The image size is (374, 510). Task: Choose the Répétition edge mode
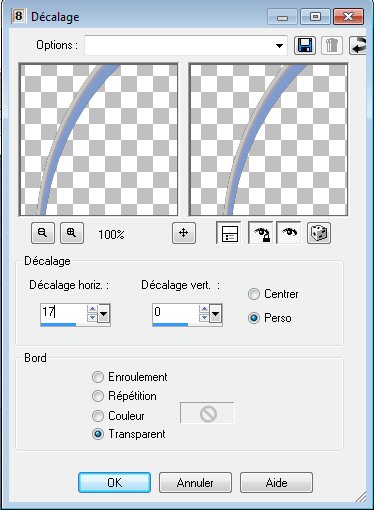tap(98, 396)
